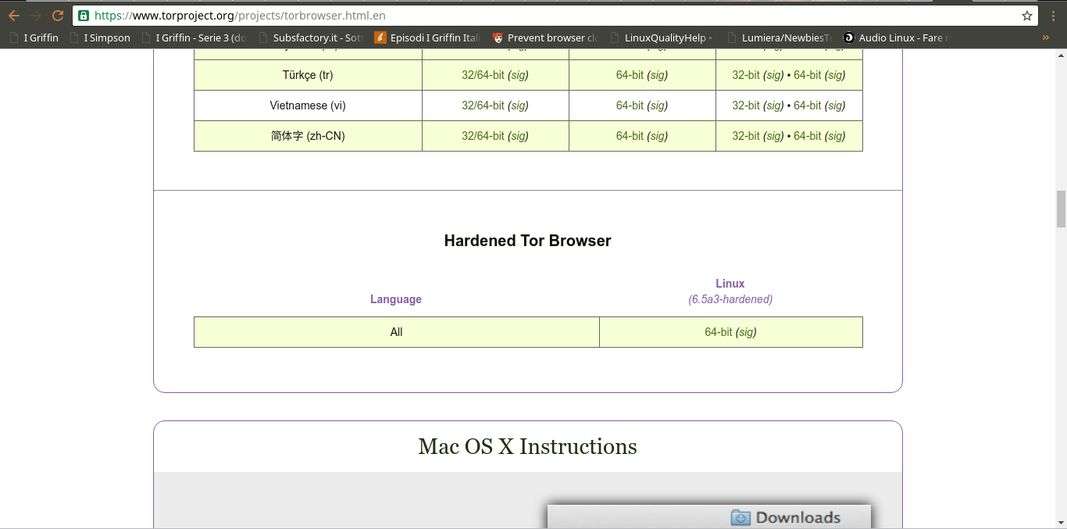Click the 'Türkçe (tr)' language cell
The width and height of the screenshot is (1067, 529).
coord(308,75)
